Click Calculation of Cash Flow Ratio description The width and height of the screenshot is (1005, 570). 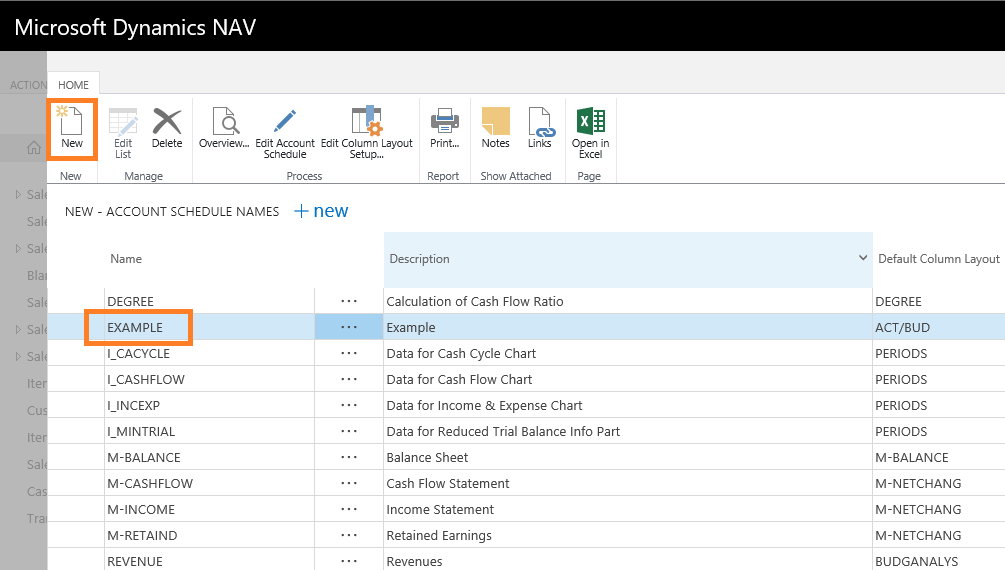(x=474, y=301)
